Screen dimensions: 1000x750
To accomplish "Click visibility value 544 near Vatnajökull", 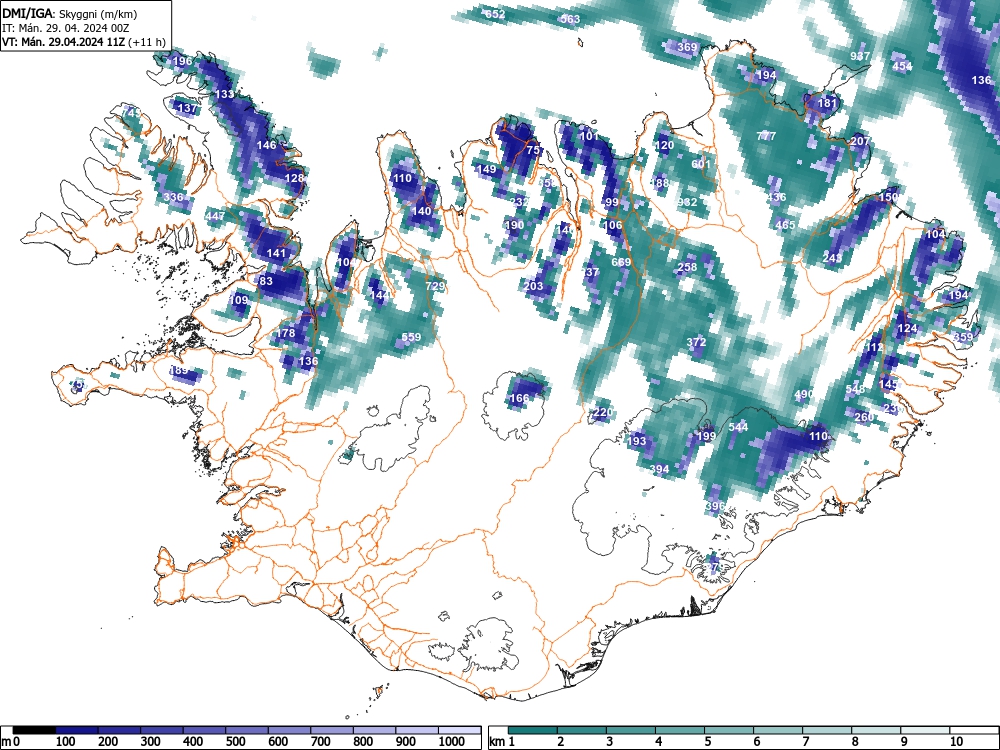I will 738,427.
